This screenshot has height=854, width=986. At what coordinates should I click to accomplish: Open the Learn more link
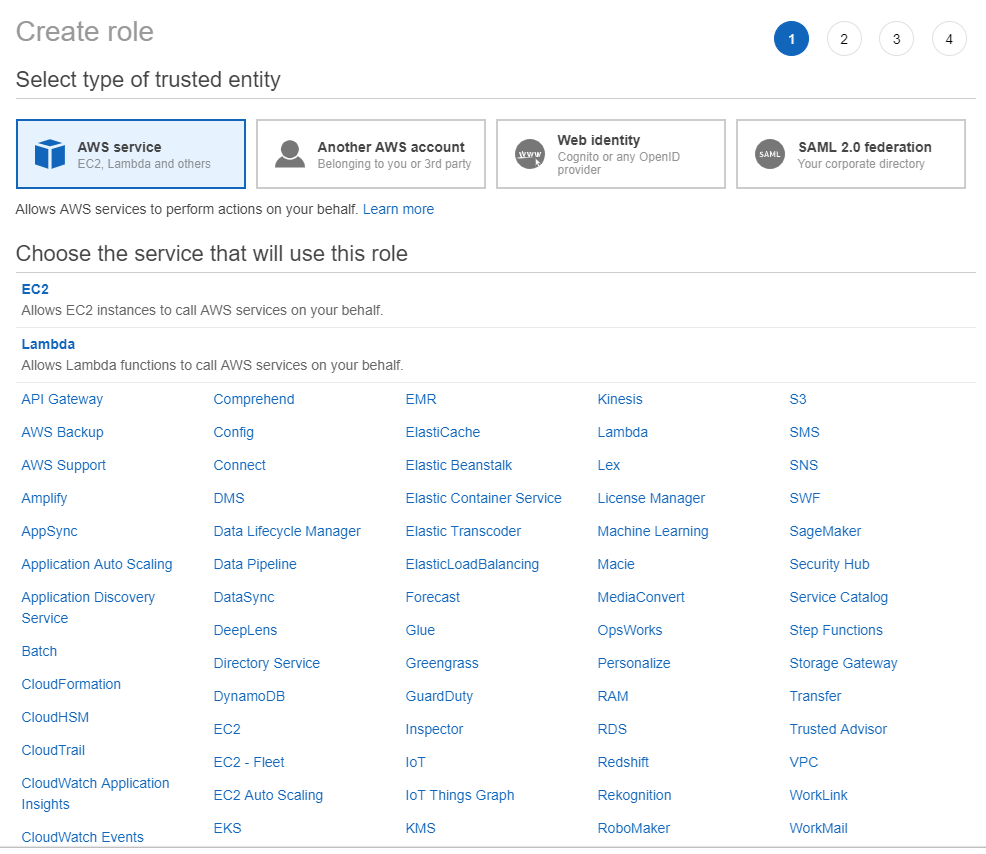tap(398, 209)
